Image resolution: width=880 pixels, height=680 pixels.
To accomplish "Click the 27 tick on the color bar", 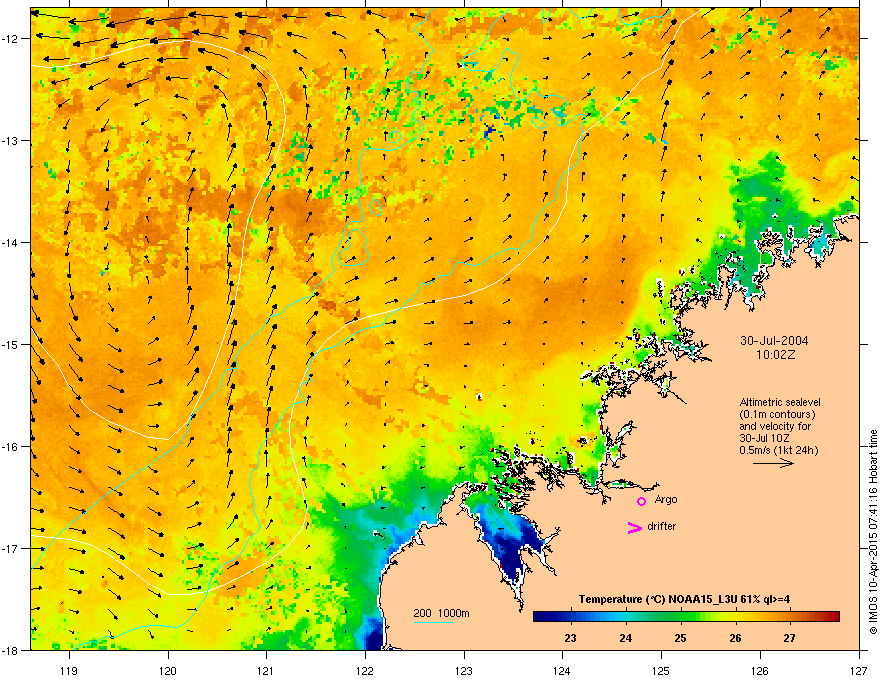I will (x=790, y=638).
